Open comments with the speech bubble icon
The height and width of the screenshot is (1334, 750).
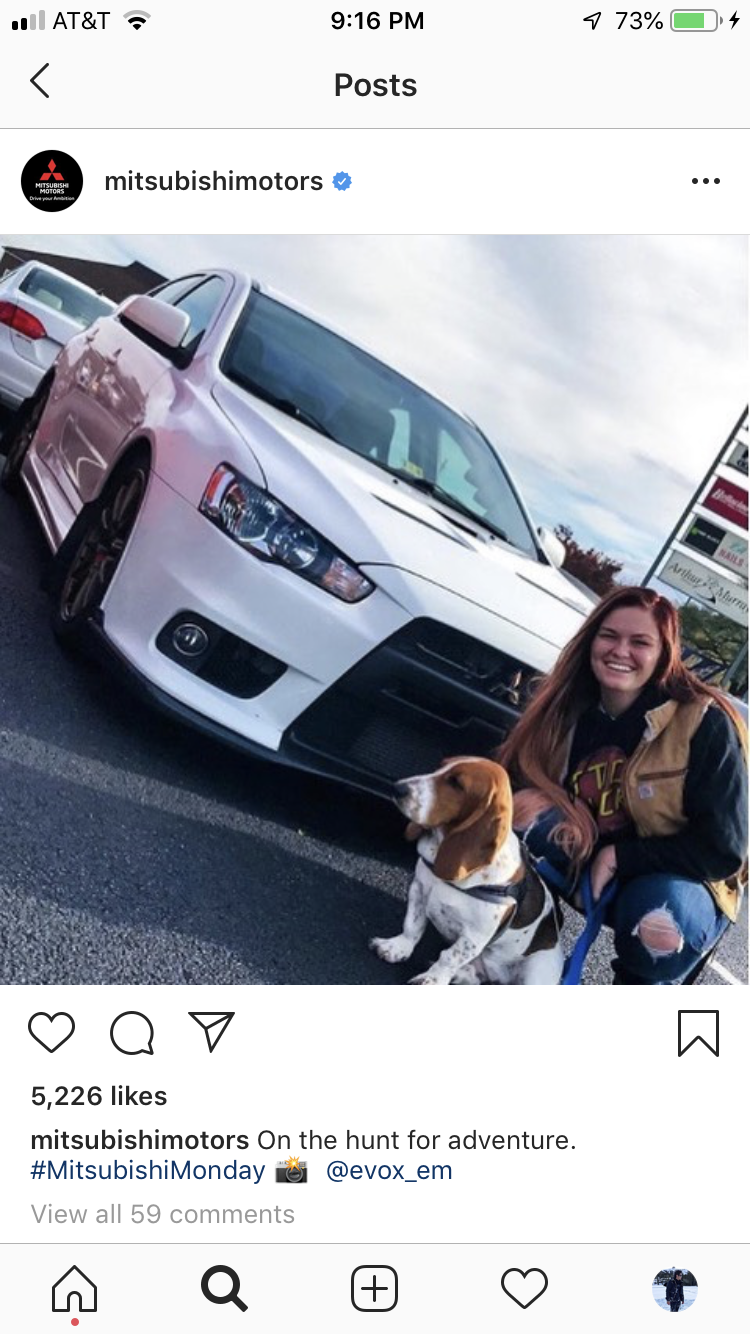[132, 1033]
